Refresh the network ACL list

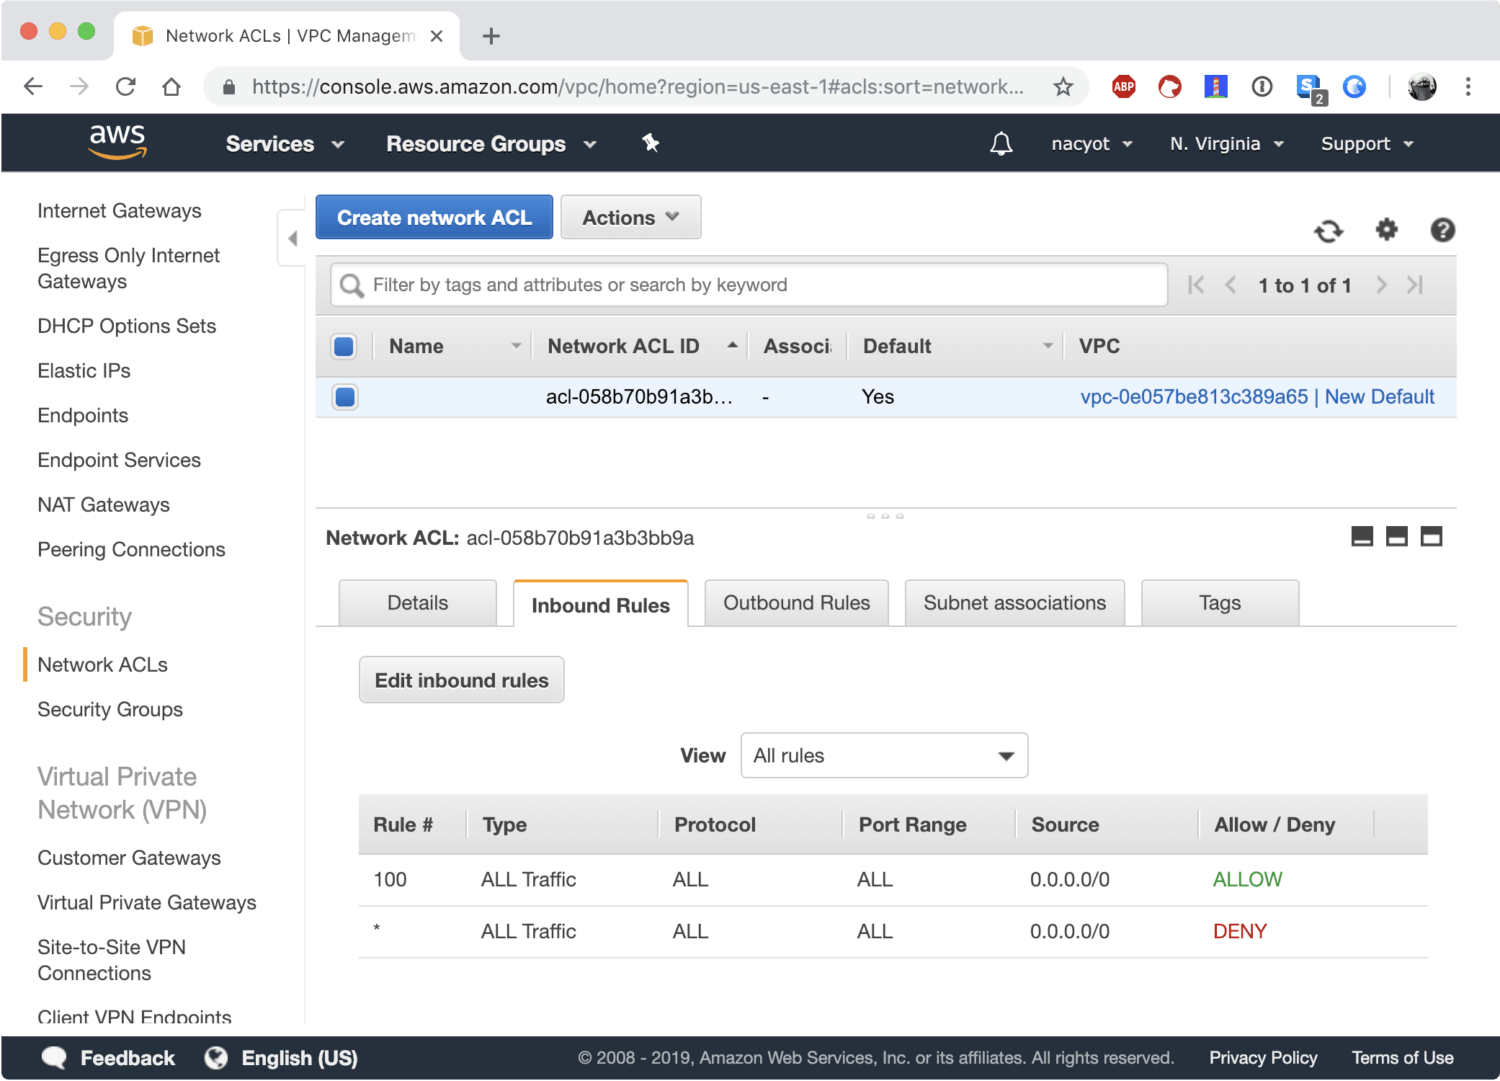coord(1328,231)
